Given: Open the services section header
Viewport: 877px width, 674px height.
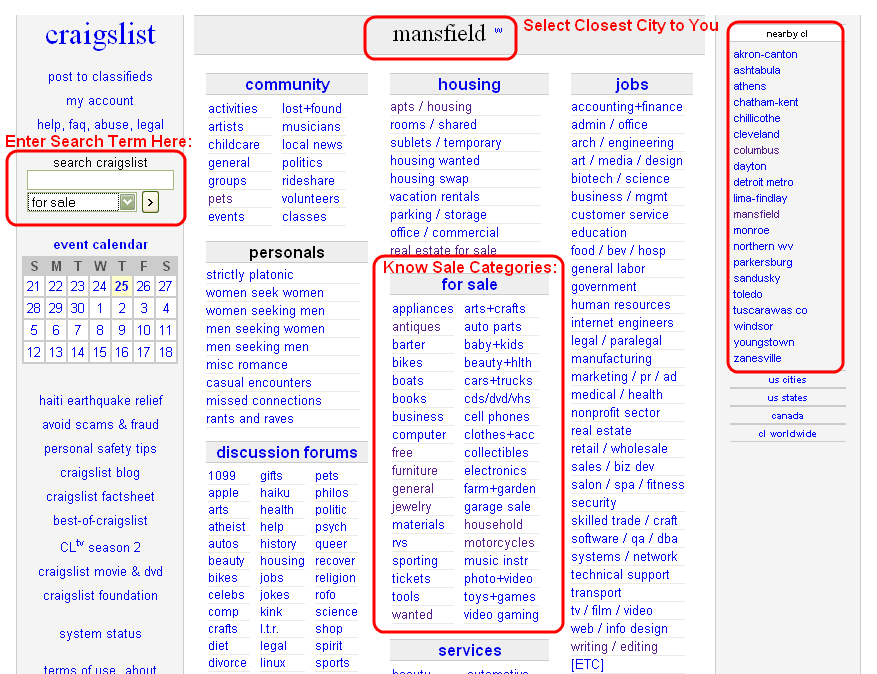Looking at the screenshot, I should coord(469,651).
